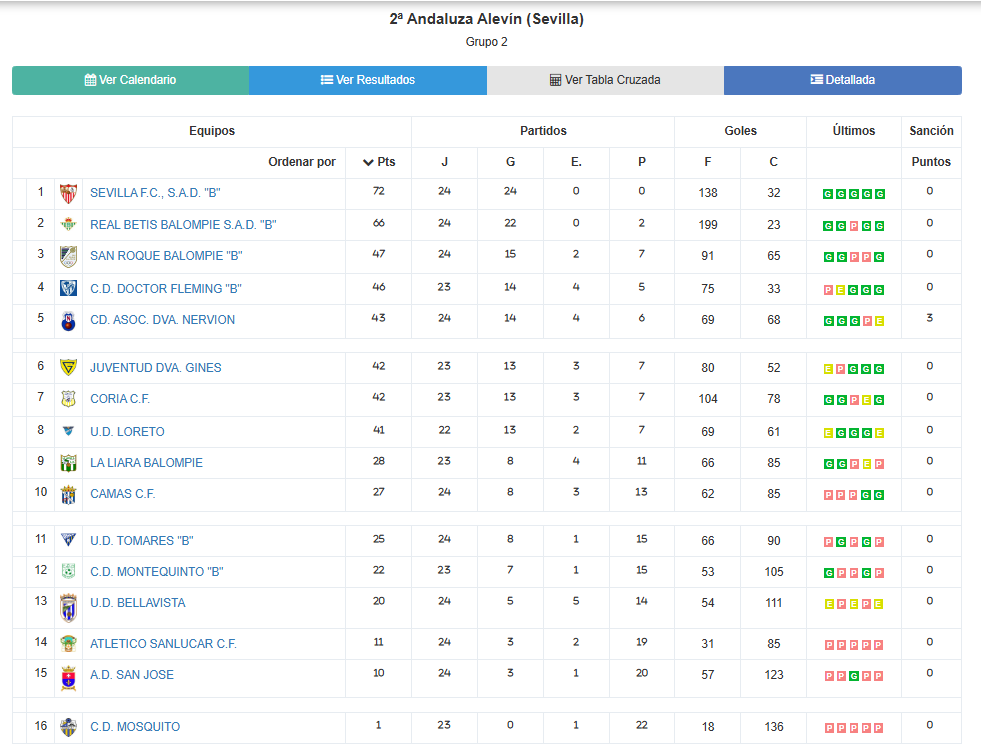Open LA LIARA BALOMPIE team link
981x756 pixels.
click(146, 463)
